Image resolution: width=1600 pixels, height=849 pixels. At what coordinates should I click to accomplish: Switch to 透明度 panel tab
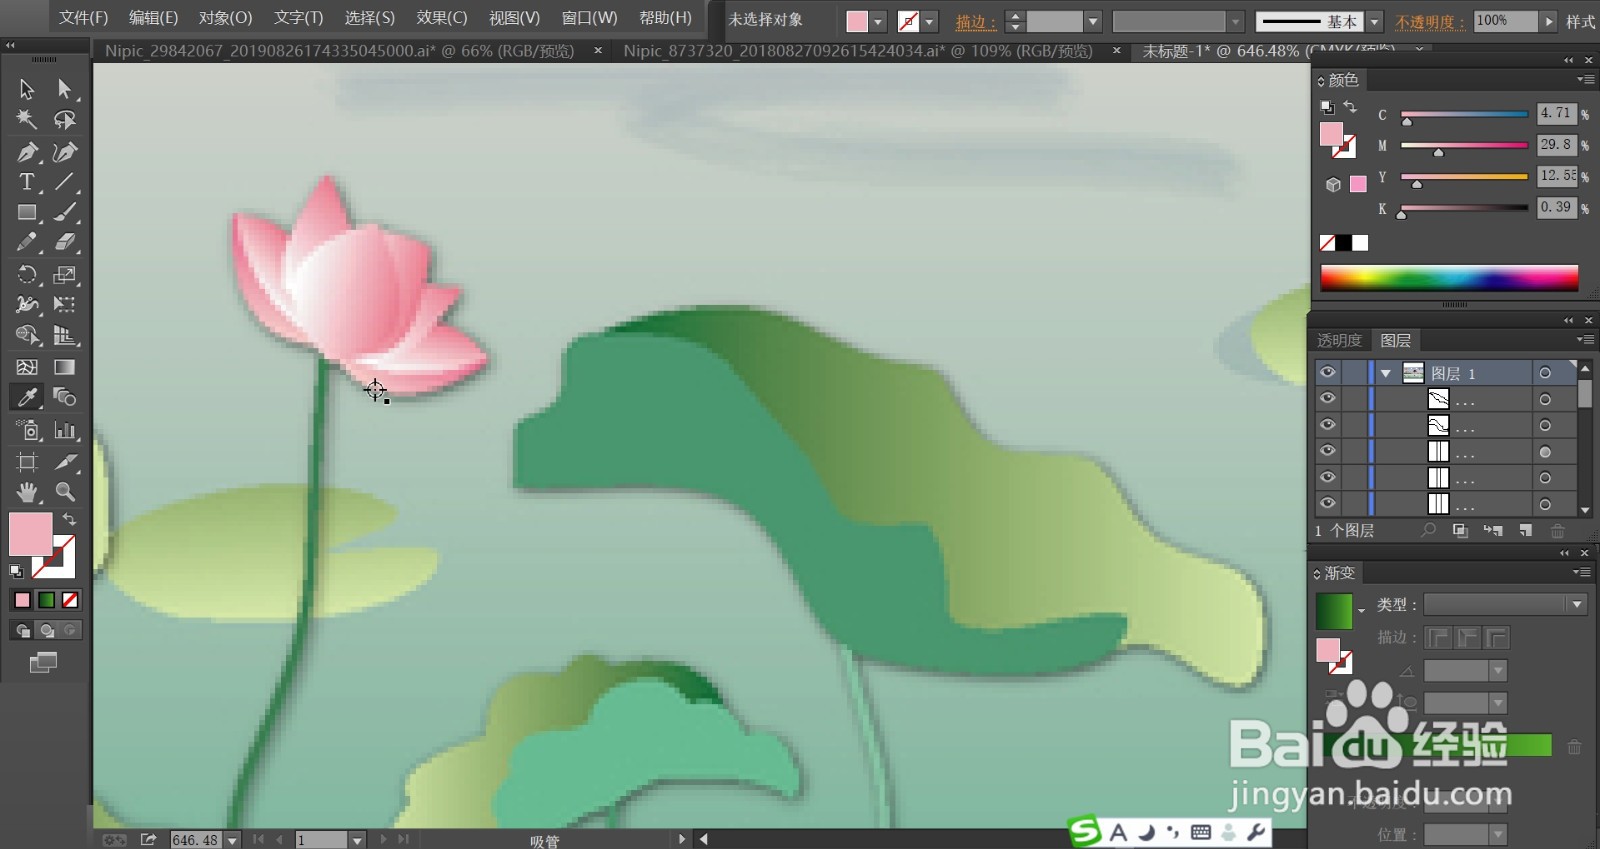[1339, 340]
